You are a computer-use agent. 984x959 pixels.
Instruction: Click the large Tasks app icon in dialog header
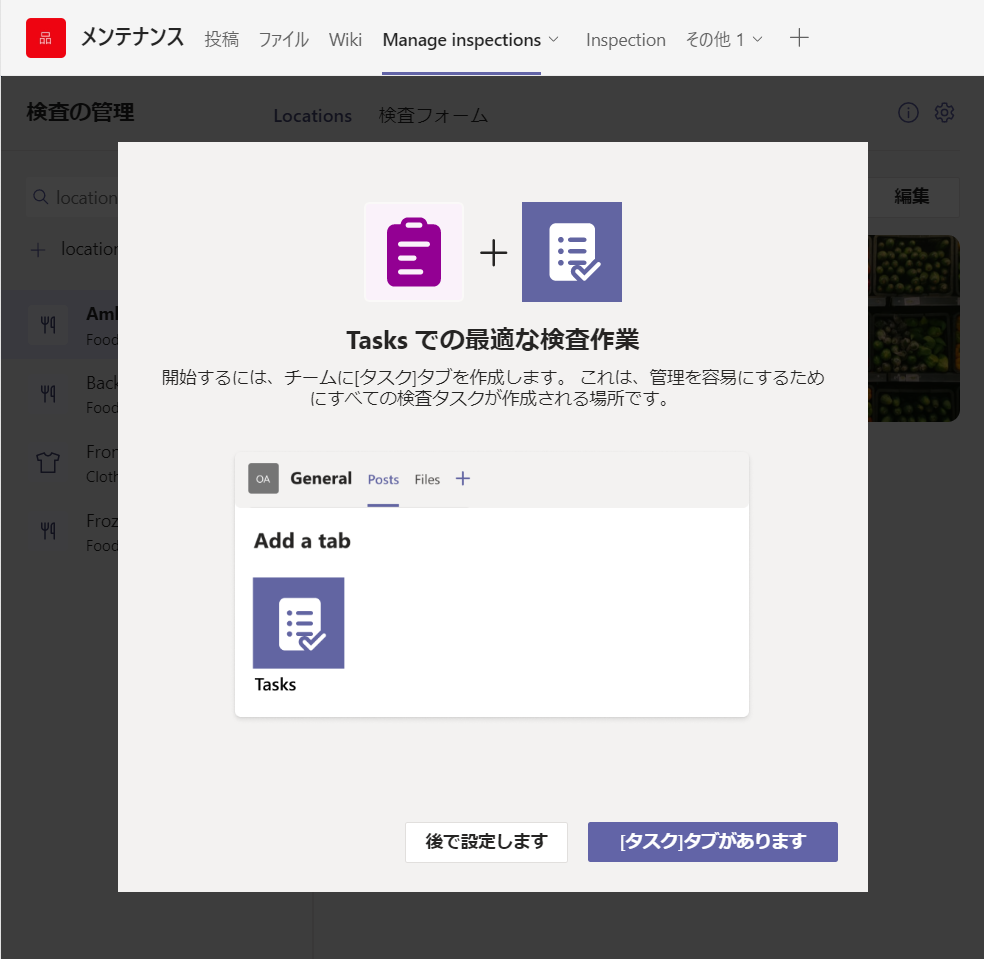pyautogui.click(x=572, y=252)
